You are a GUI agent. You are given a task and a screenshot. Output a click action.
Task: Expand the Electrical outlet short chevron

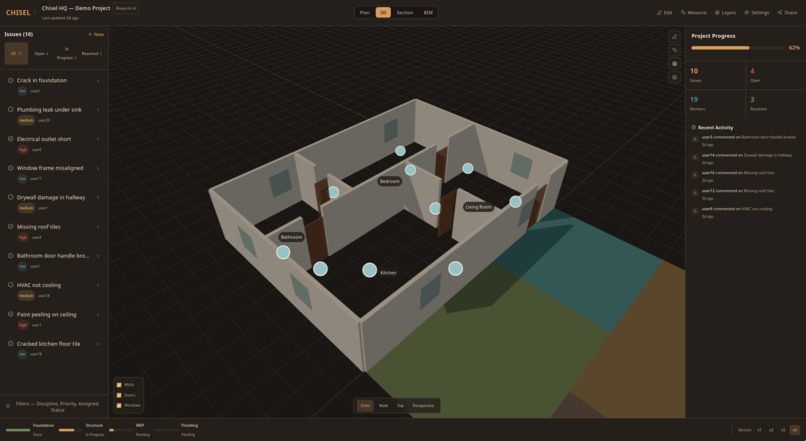coord(98,139)
